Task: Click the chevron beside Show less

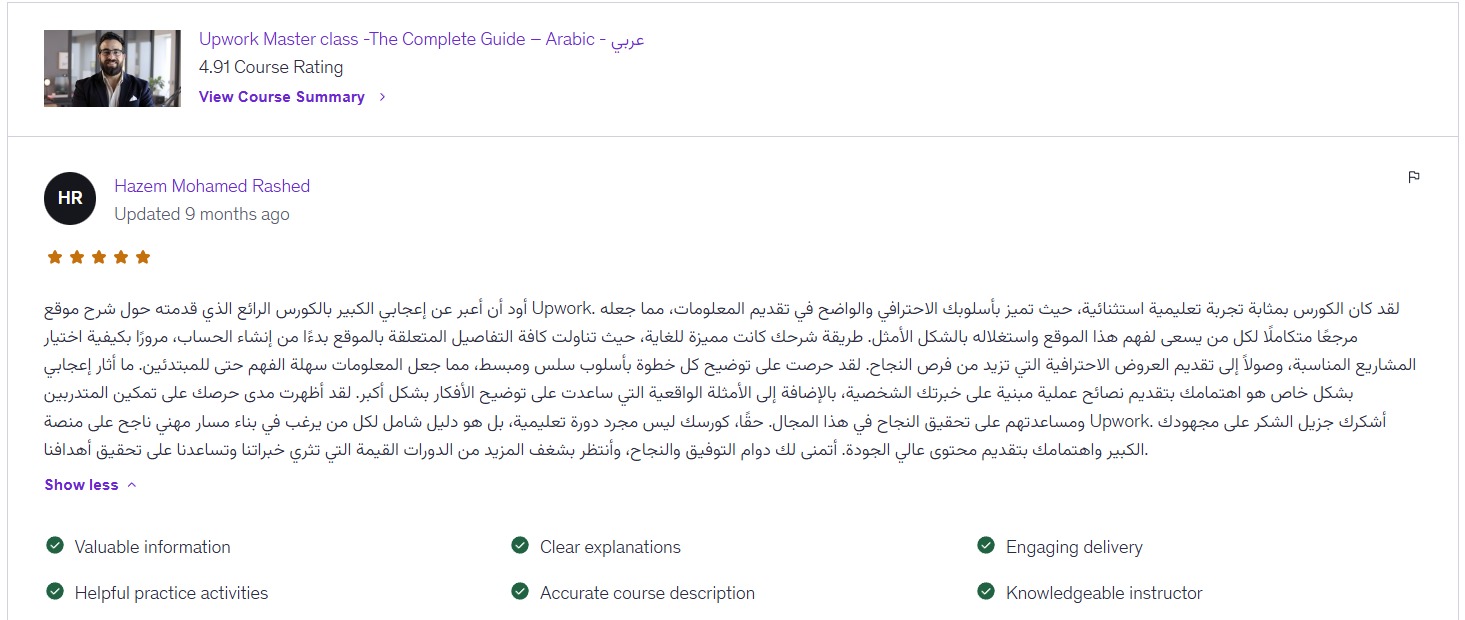Action: point(132,485)
